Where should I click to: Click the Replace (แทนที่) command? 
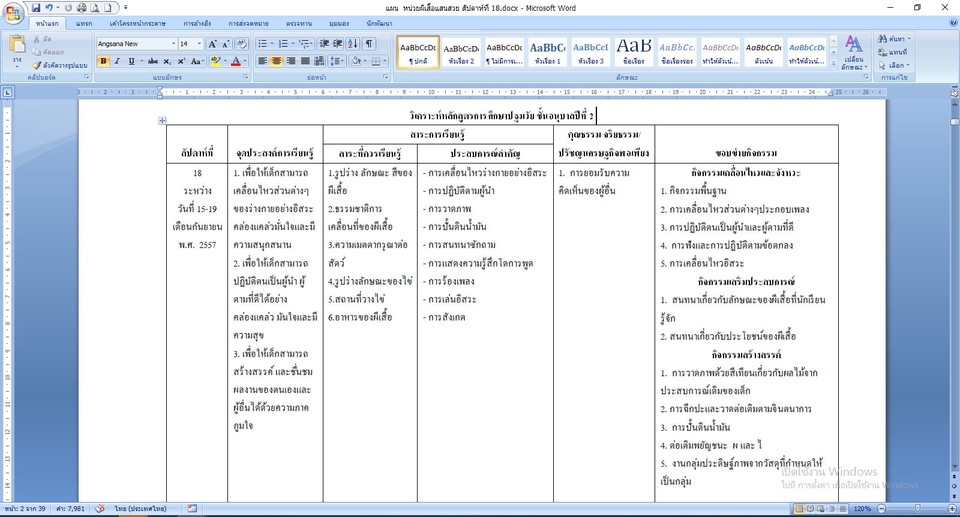click(x=893, y=52)
